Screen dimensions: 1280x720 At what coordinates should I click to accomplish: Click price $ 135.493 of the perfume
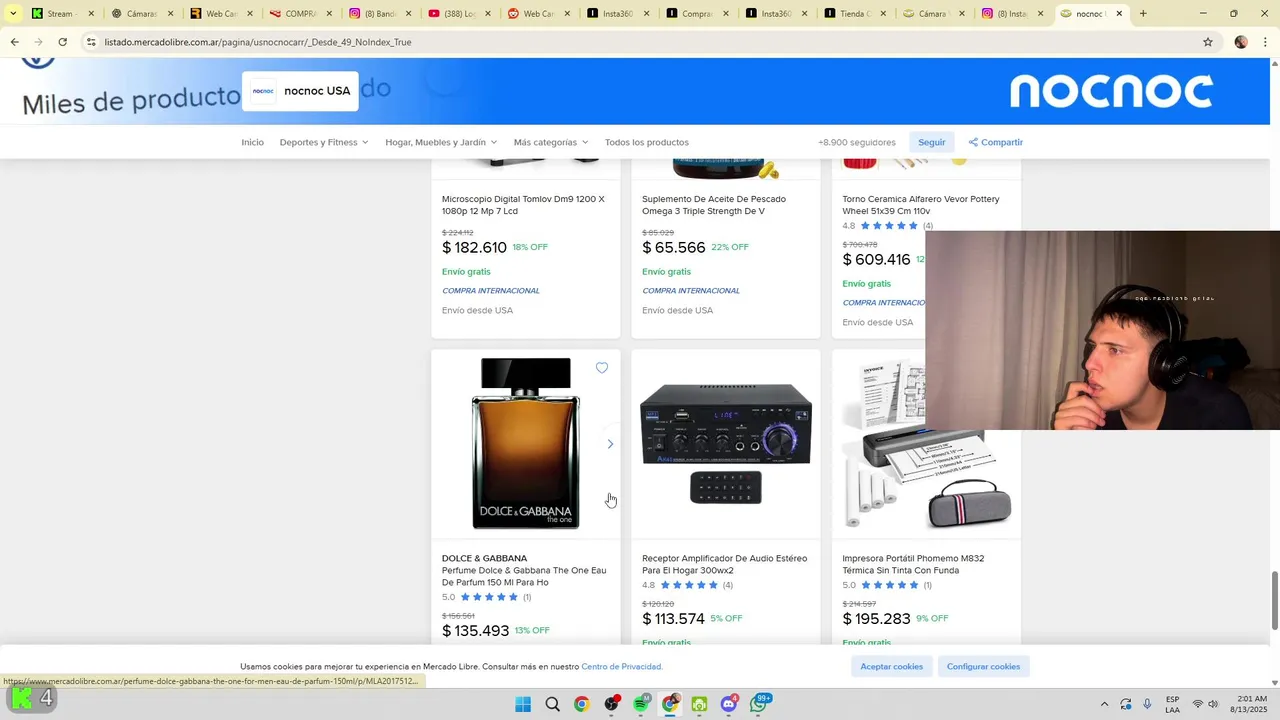[x=476, y=631]
